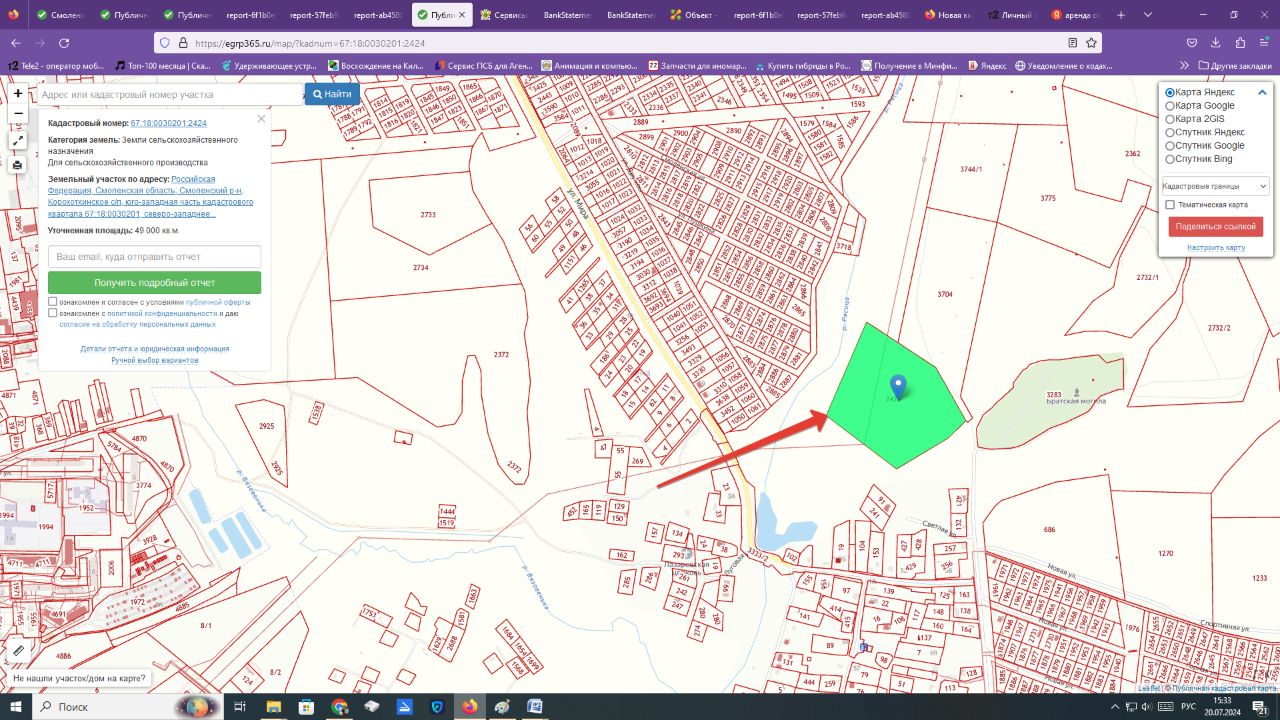Open Google Chrome from taskbar
This screenshot has height=720, width=1280.
point(339,706)
